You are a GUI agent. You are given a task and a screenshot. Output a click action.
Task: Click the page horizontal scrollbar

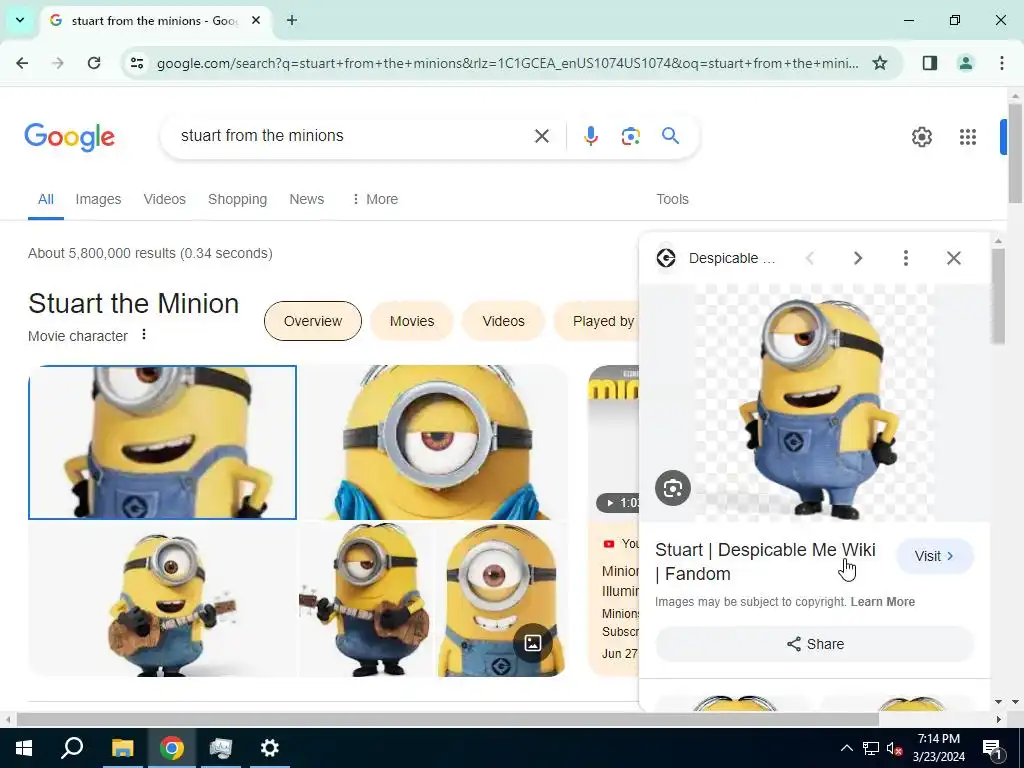pyautogui.click(x=447, y=719)
